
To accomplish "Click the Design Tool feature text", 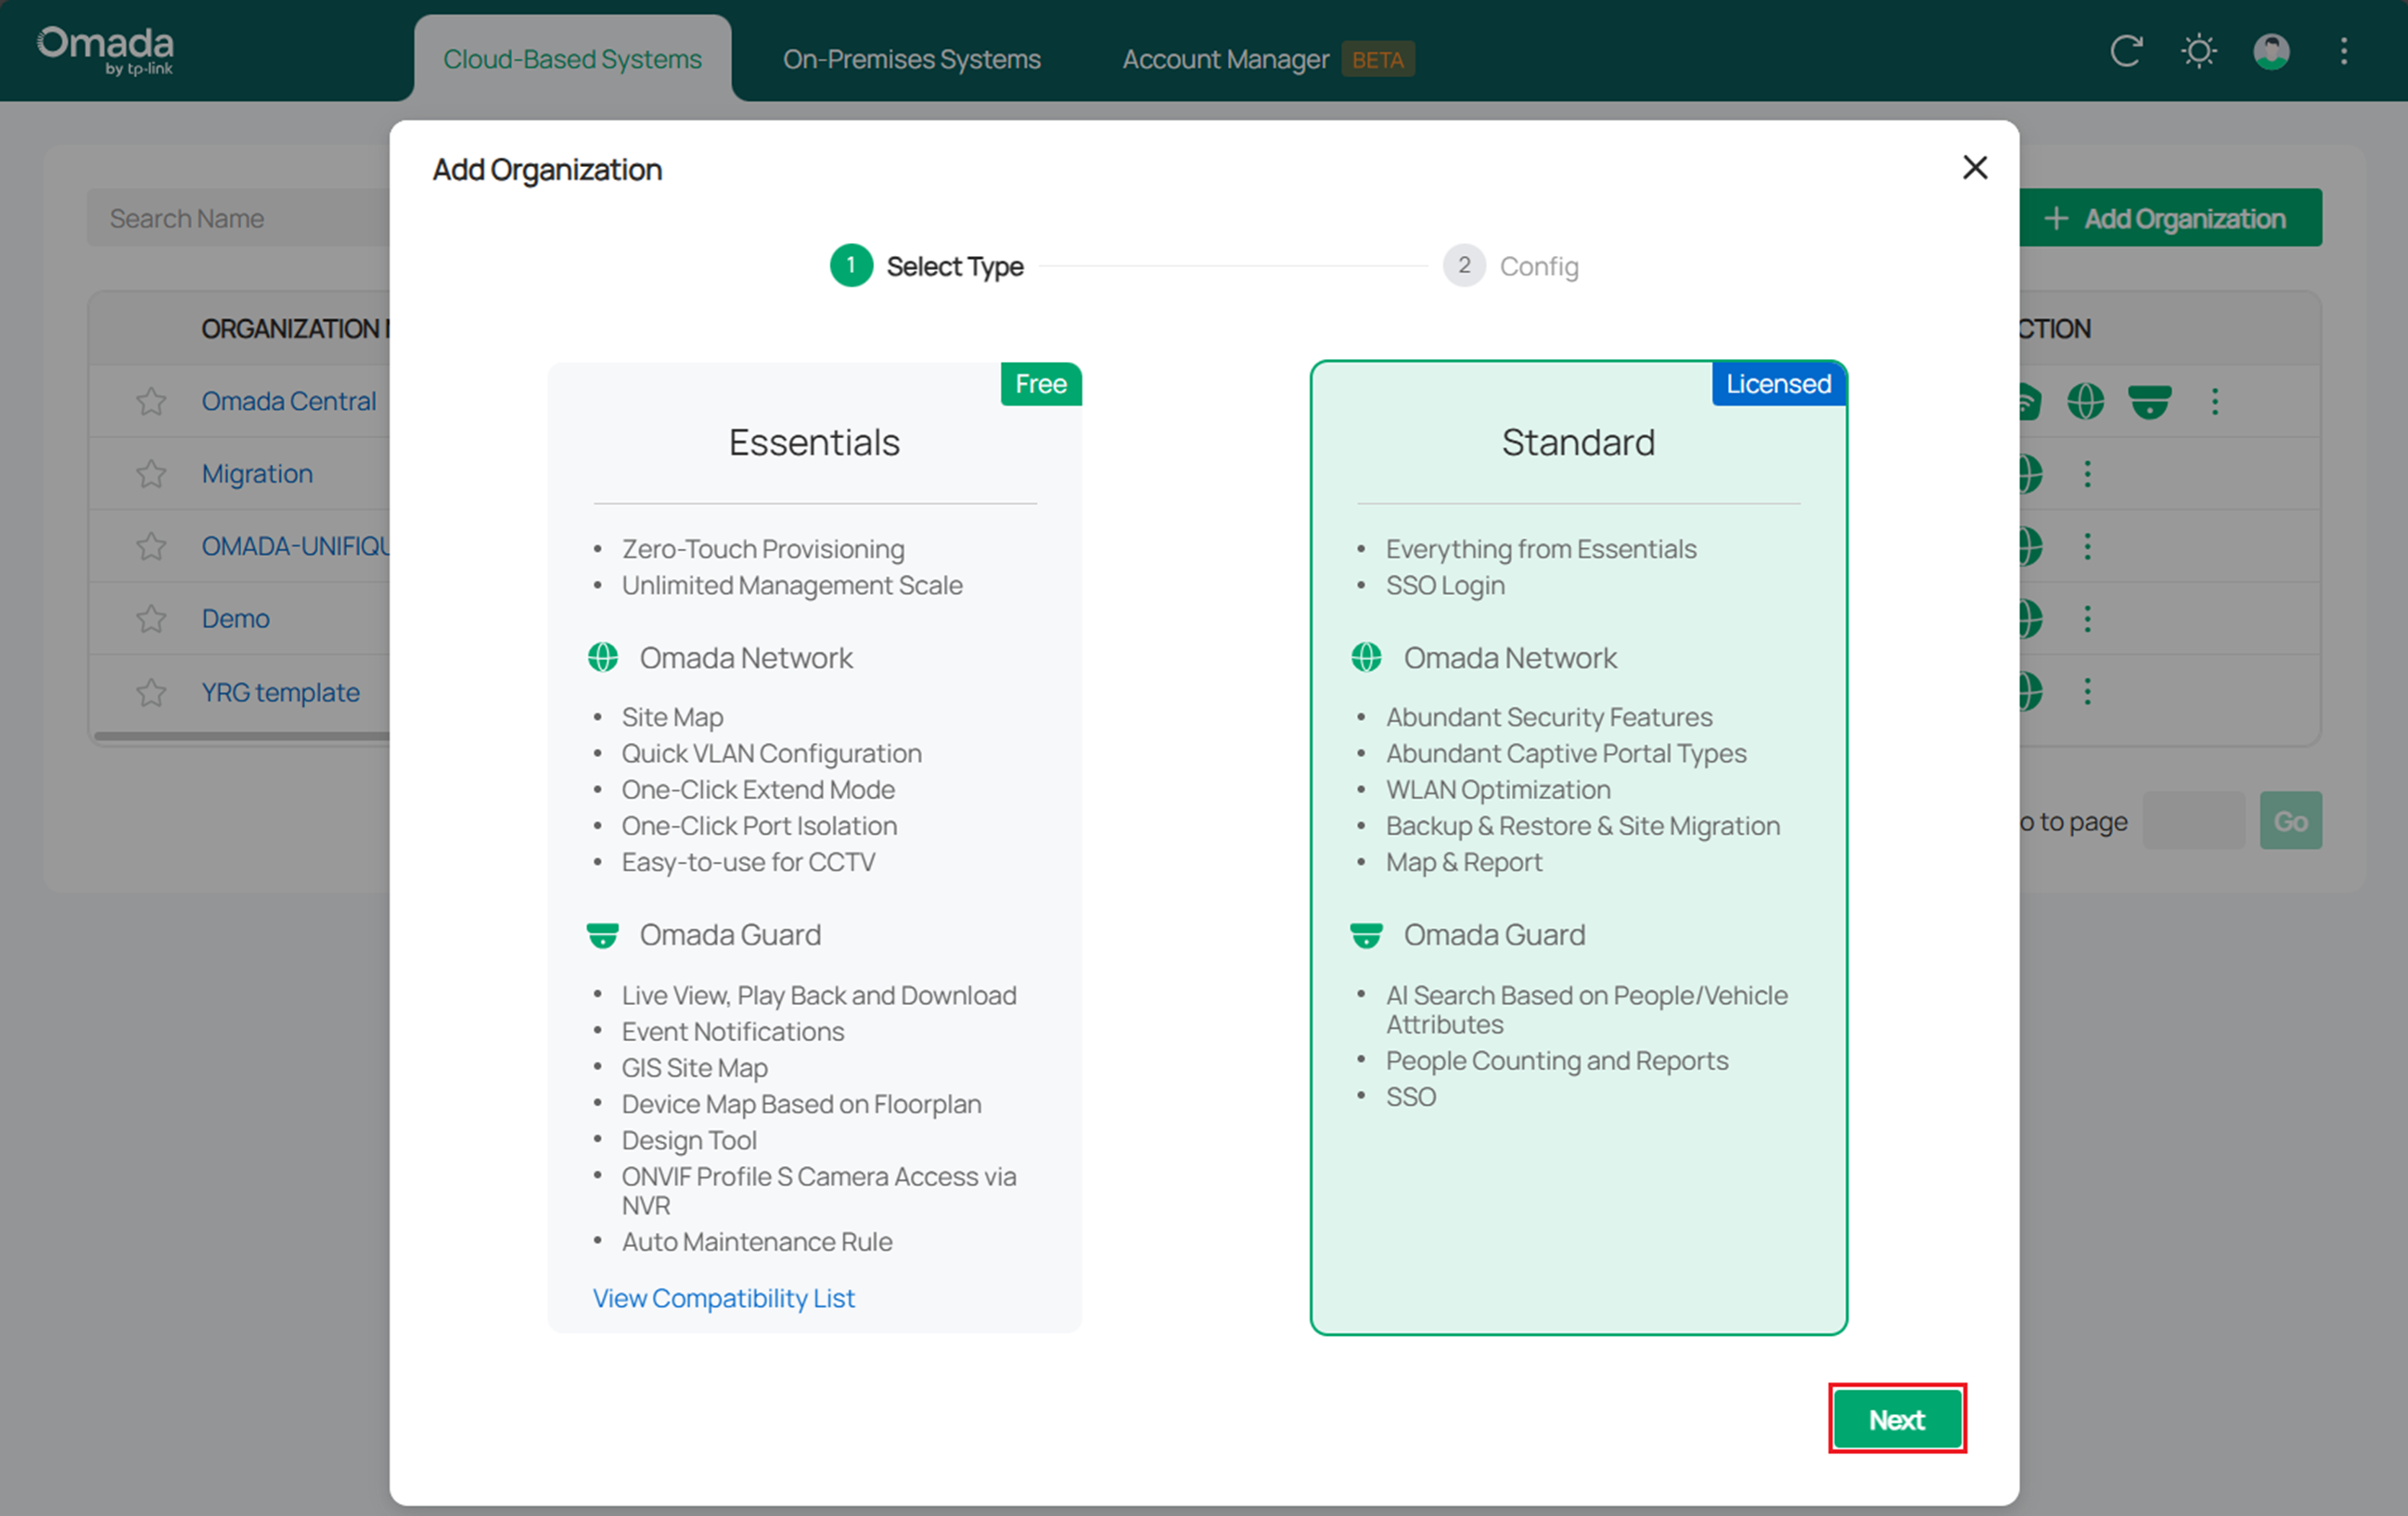I will click(689, 1140).
